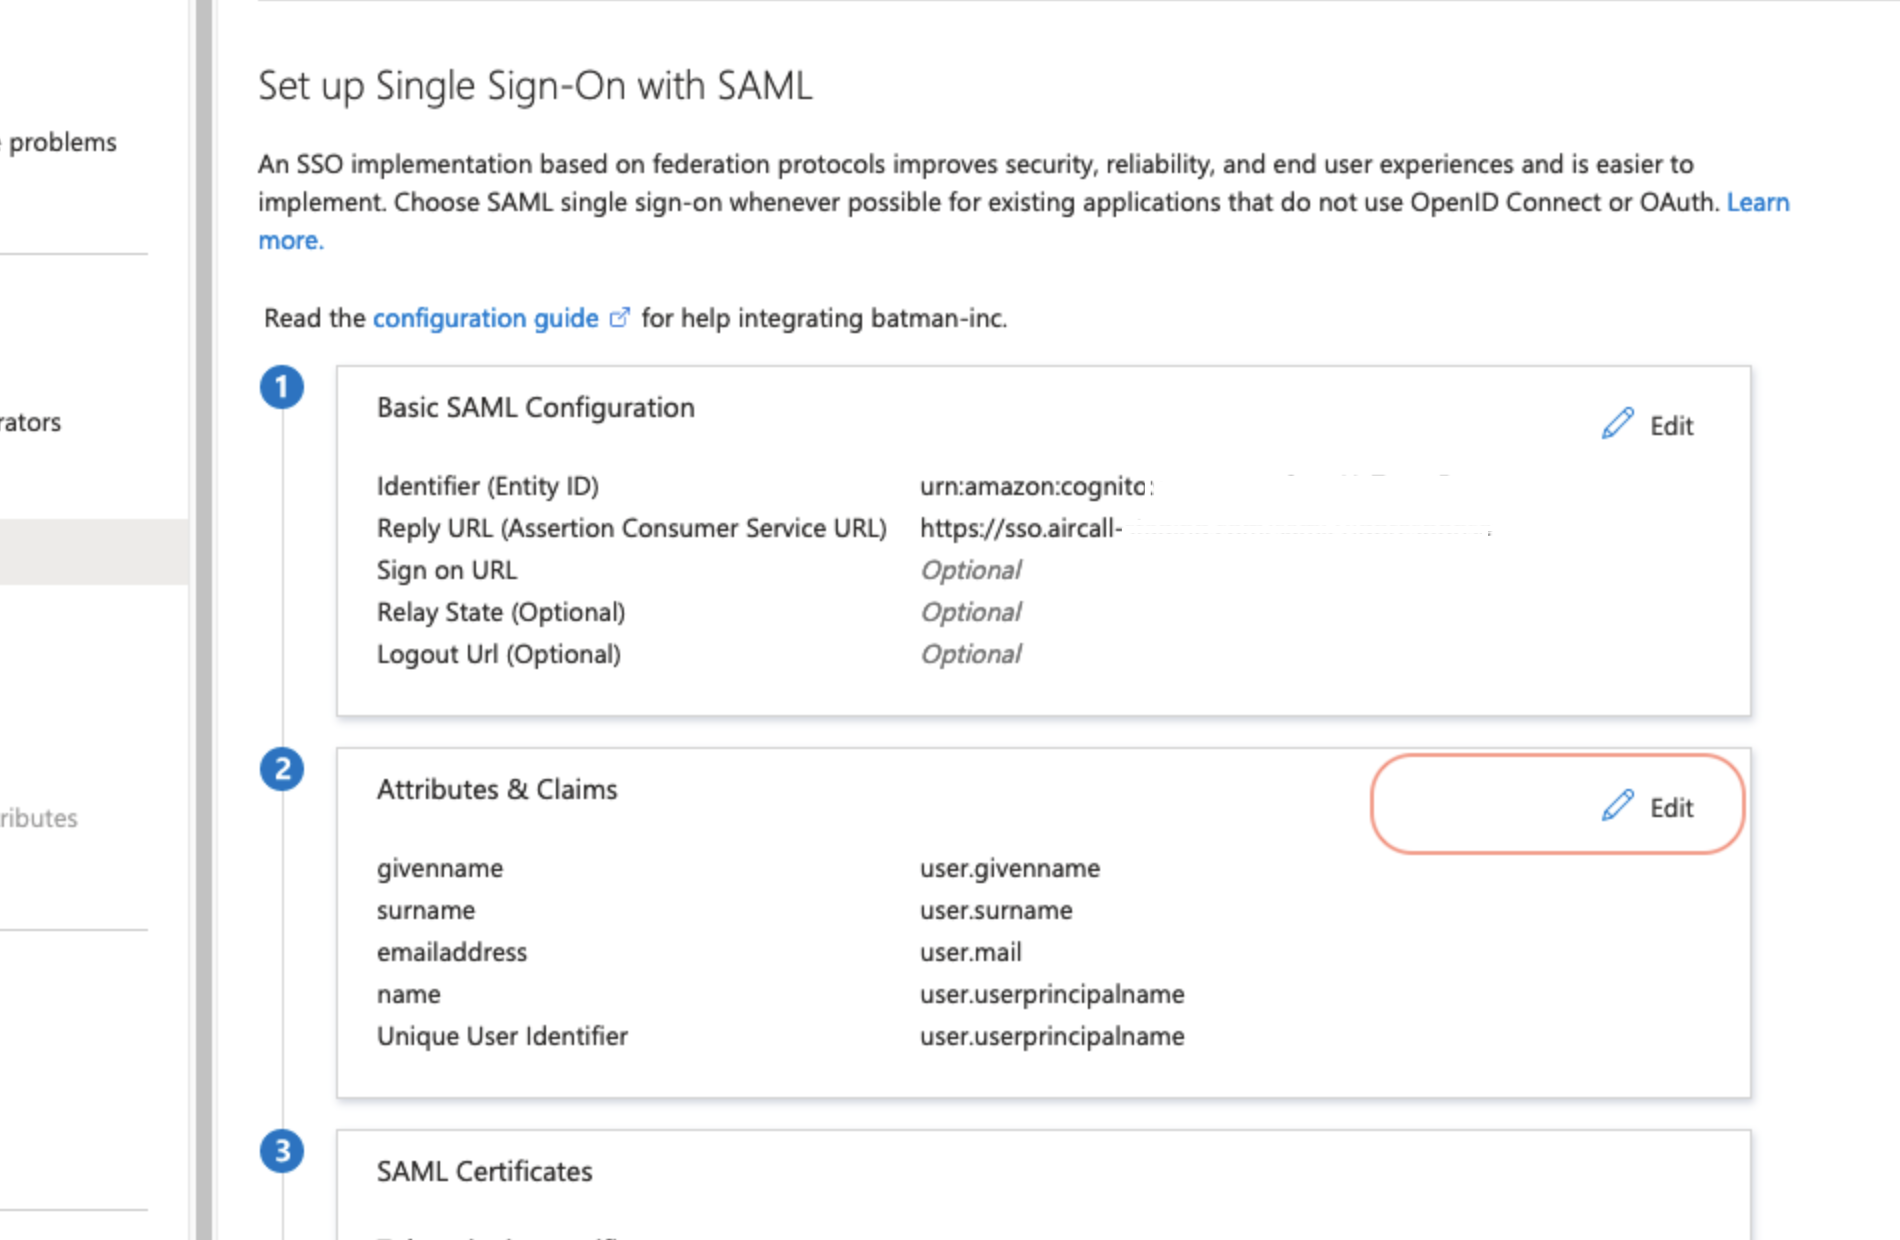
Task: Open the highlighted sidebar menu item
Action: (x=94, y=551)
